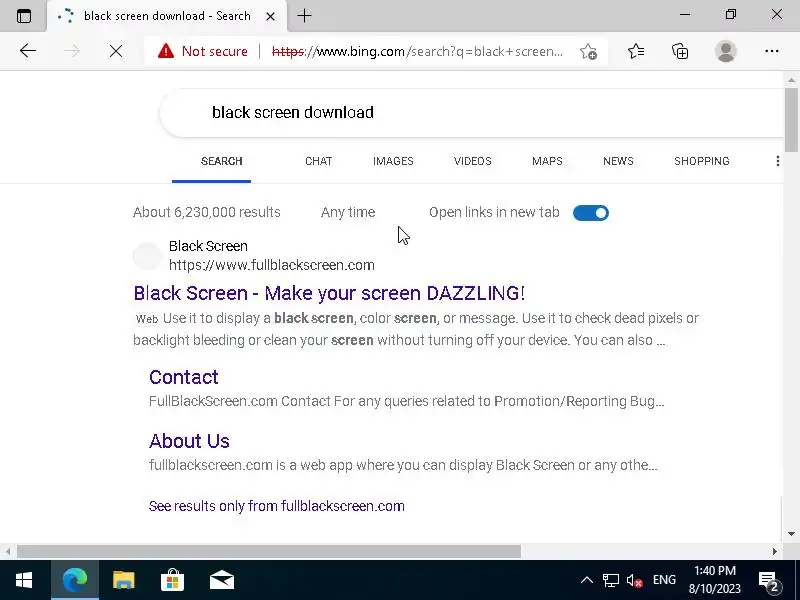Click the Not secure warning icon

165,51
